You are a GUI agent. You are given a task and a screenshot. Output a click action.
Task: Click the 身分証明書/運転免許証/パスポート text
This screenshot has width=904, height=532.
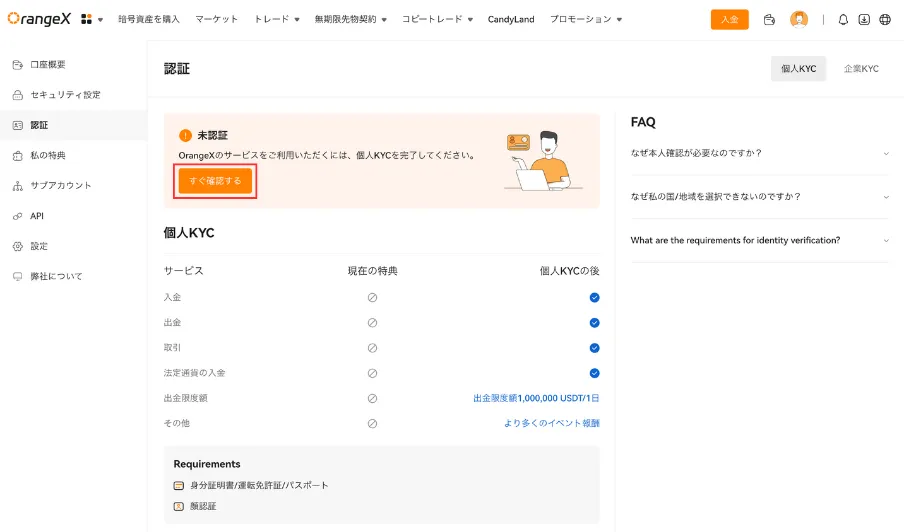pyautogui.click(x=259, y=486)
